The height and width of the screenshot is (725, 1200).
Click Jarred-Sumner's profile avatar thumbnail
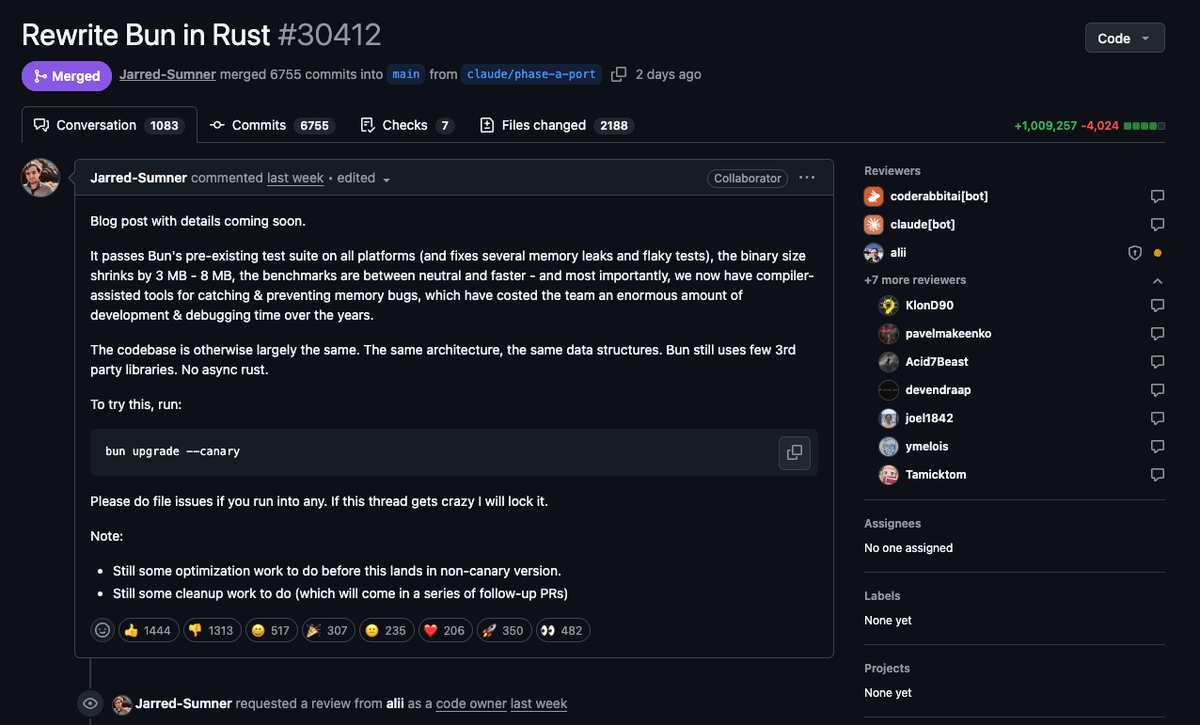tap(41, 178)
